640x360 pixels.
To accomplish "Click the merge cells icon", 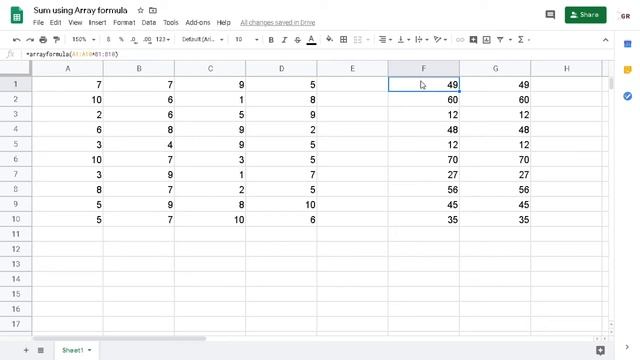I will coord(358,40).
